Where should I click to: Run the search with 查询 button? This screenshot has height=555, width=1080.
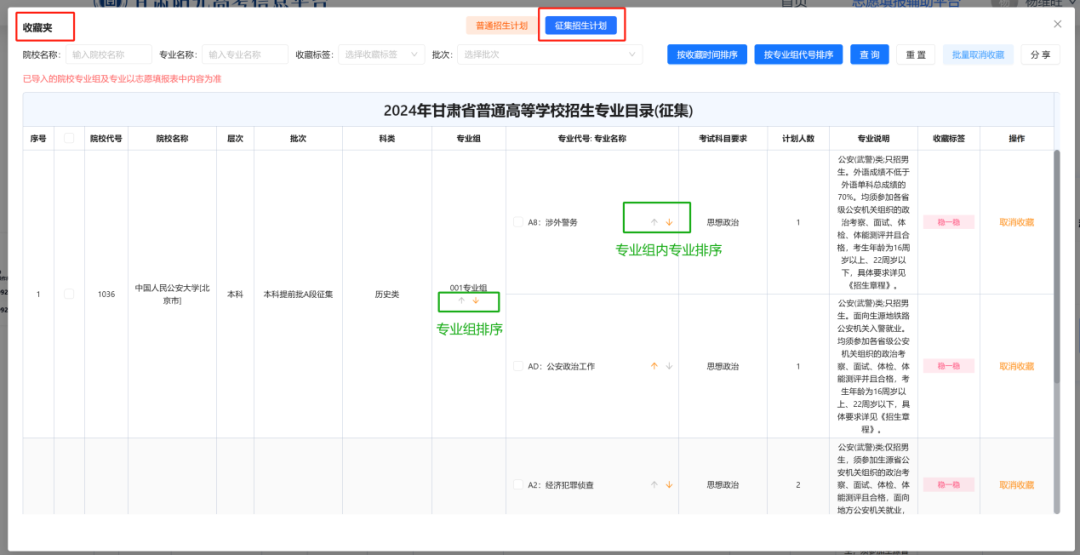click(x=869, y=55)
